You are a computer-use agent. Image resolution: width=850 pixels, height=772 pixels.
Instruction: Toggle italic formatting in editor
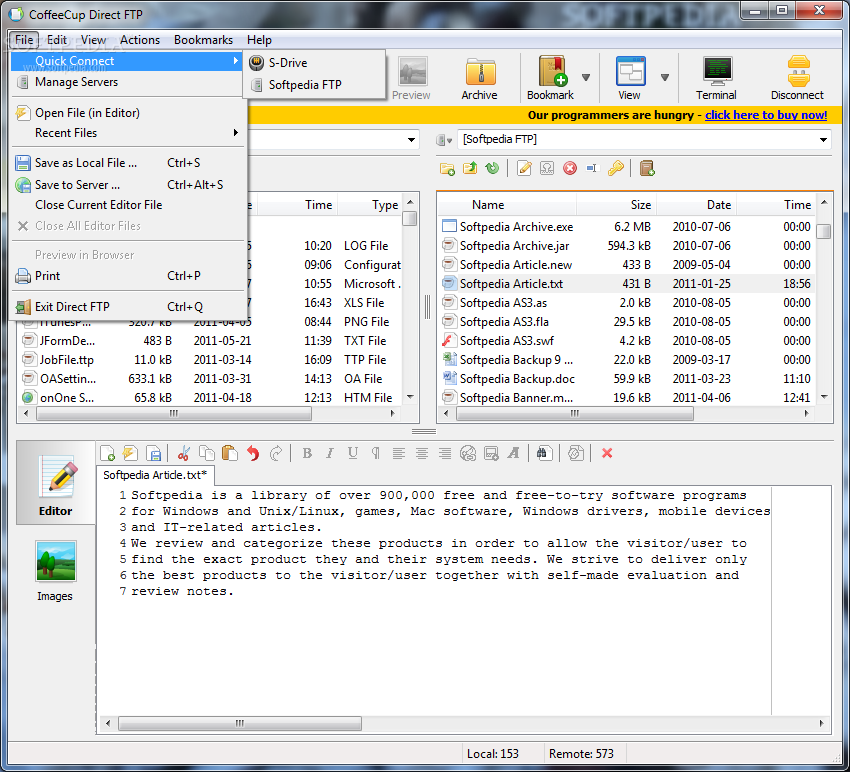(330, 453)
